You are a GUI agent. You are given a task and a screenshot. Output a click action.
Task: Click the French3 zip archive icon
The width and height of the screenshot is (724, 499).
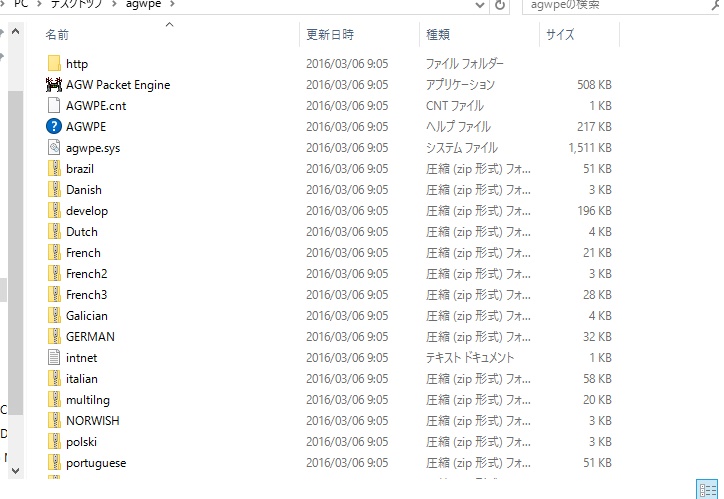point(54,295)
